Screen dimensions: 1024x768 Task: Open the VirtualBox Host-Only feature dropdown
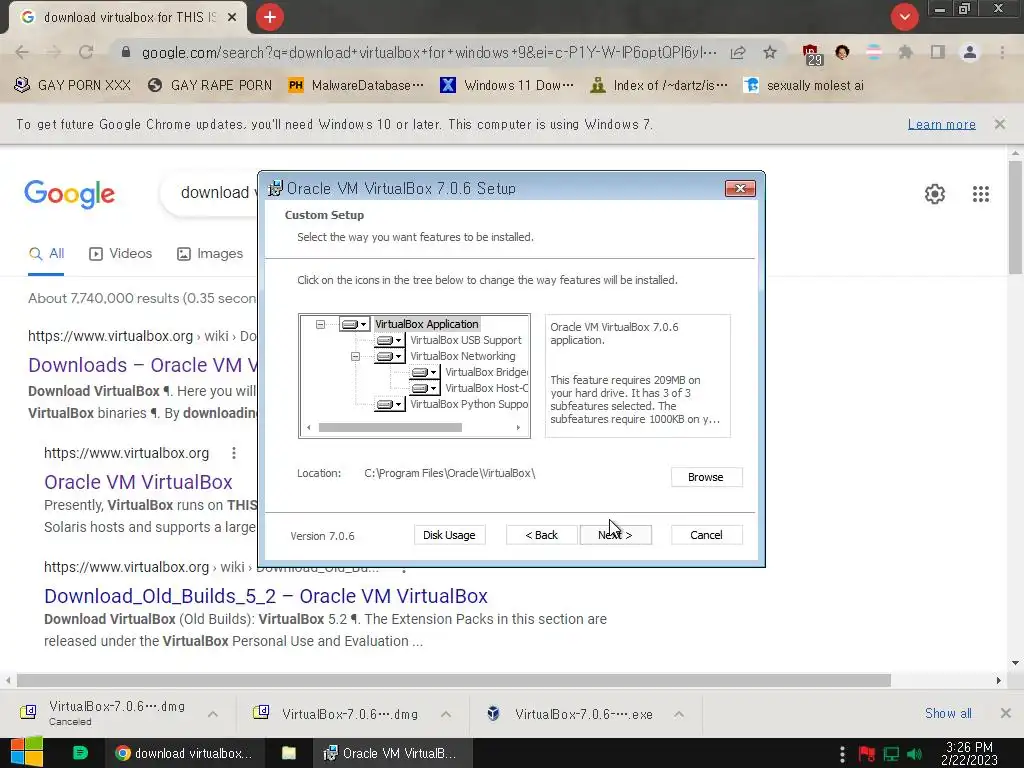[x=424, y=388]
